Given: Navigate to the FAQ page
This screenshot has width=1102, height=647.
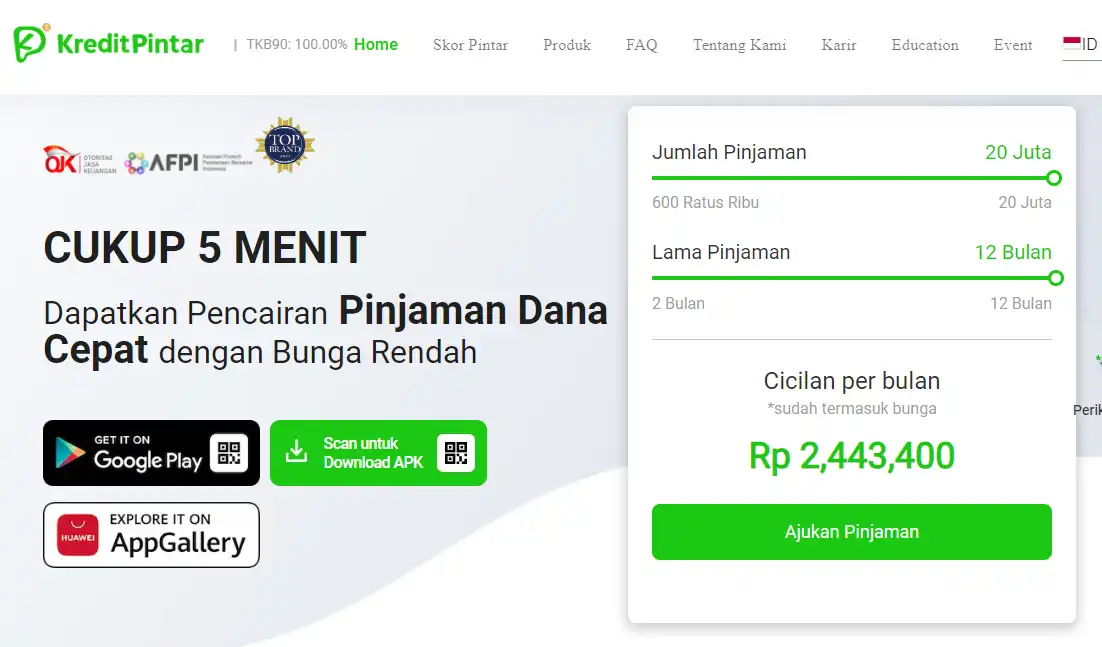Looking at the screenshot, I should [x=642, y=45].
